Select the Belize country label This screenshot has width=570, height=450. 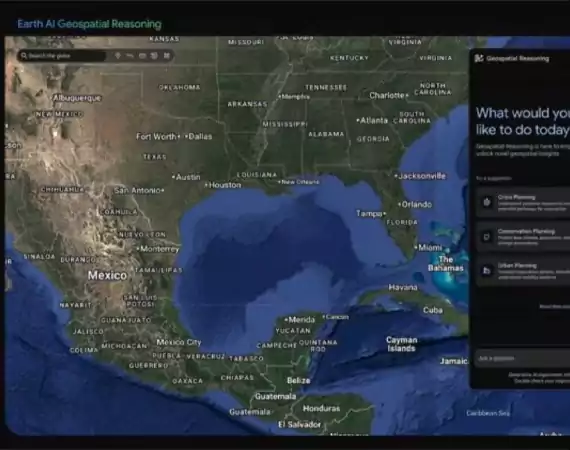click(298, 381)
